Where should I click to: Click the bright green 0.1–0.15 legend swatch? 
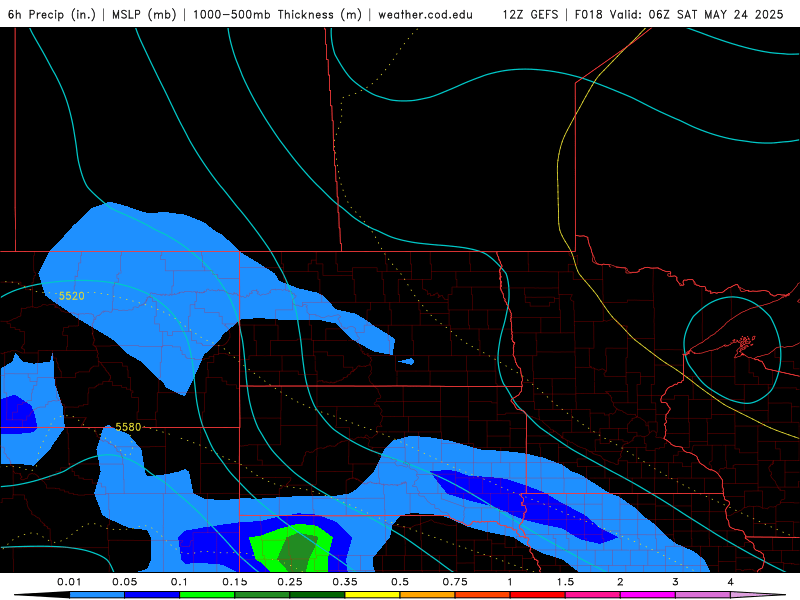(x=207, y=595)
